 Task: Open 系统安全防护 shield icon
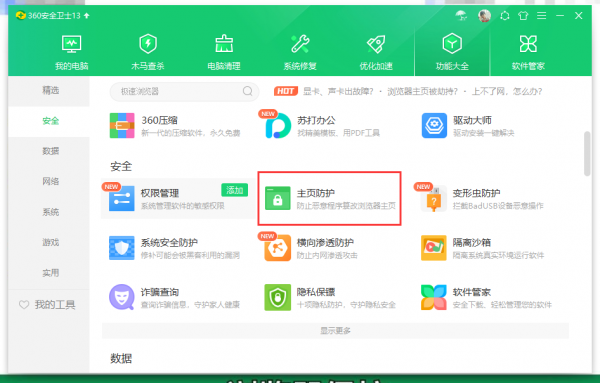[x=122, y=248]
